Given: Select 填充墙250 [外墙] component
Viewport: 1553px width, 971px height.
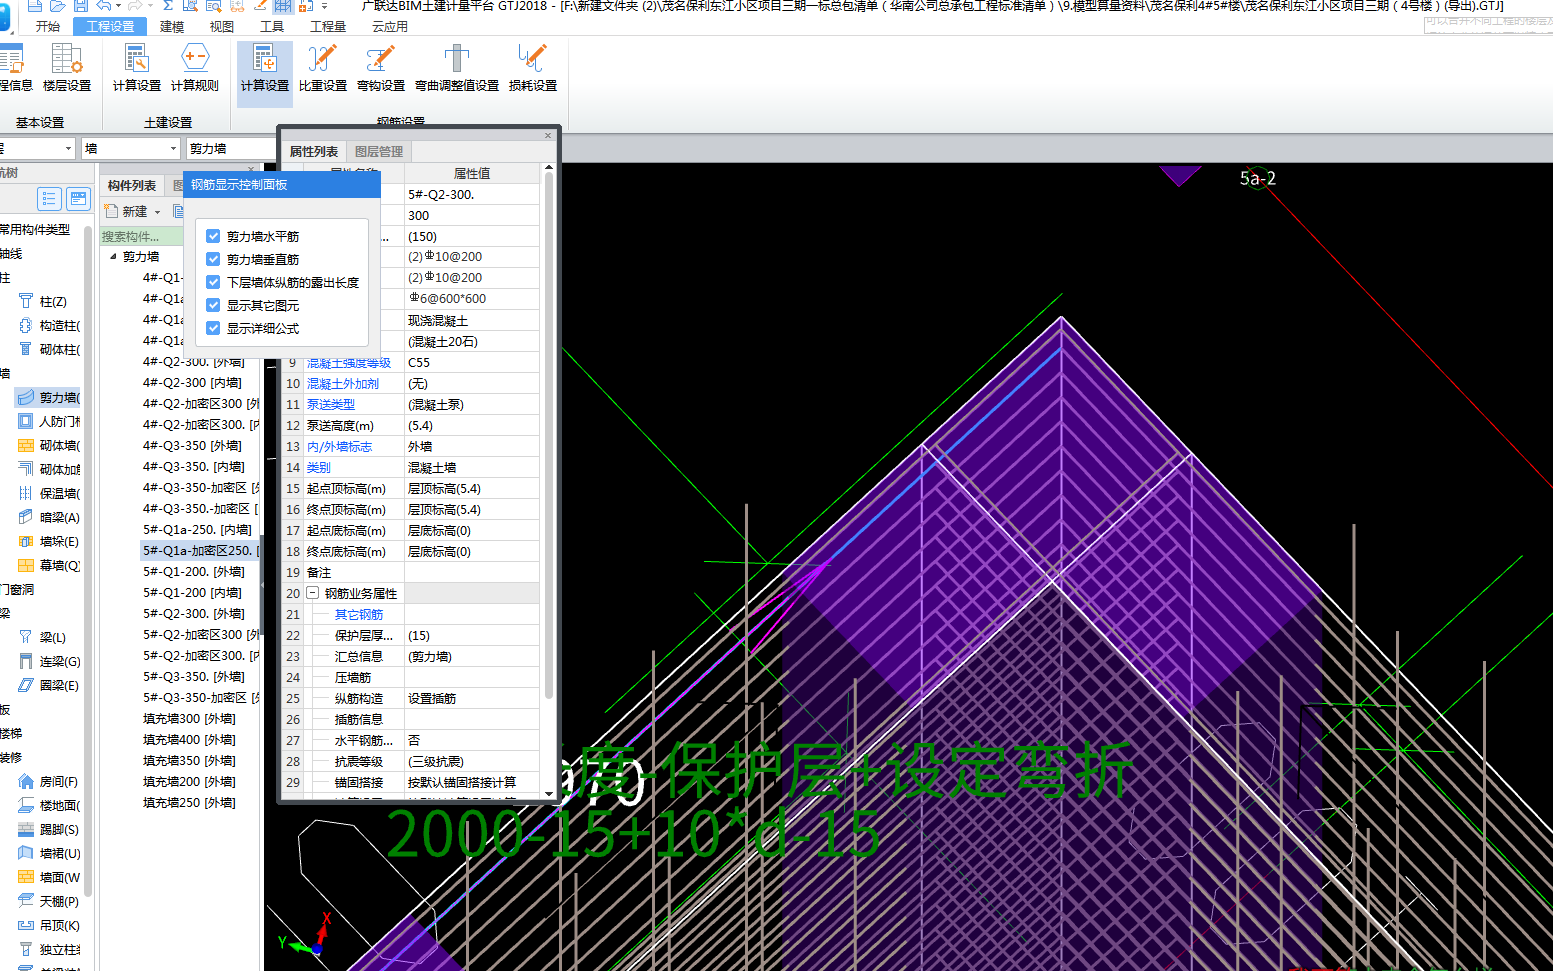Looking at the screenshot, I should coord(189,802).
